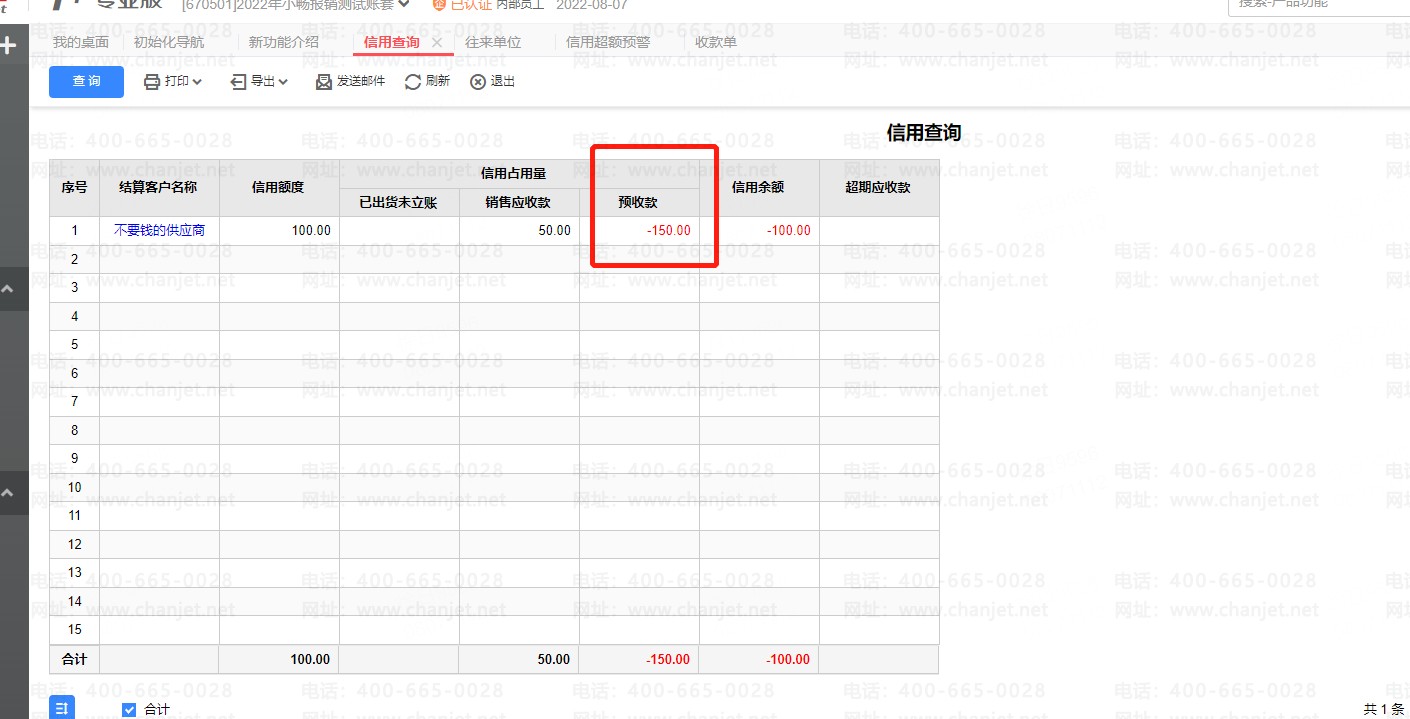Screen dimensions: 1410x719
Task: Switch to the 新功能介绍 tab
Action: click(x=284, y=42)
